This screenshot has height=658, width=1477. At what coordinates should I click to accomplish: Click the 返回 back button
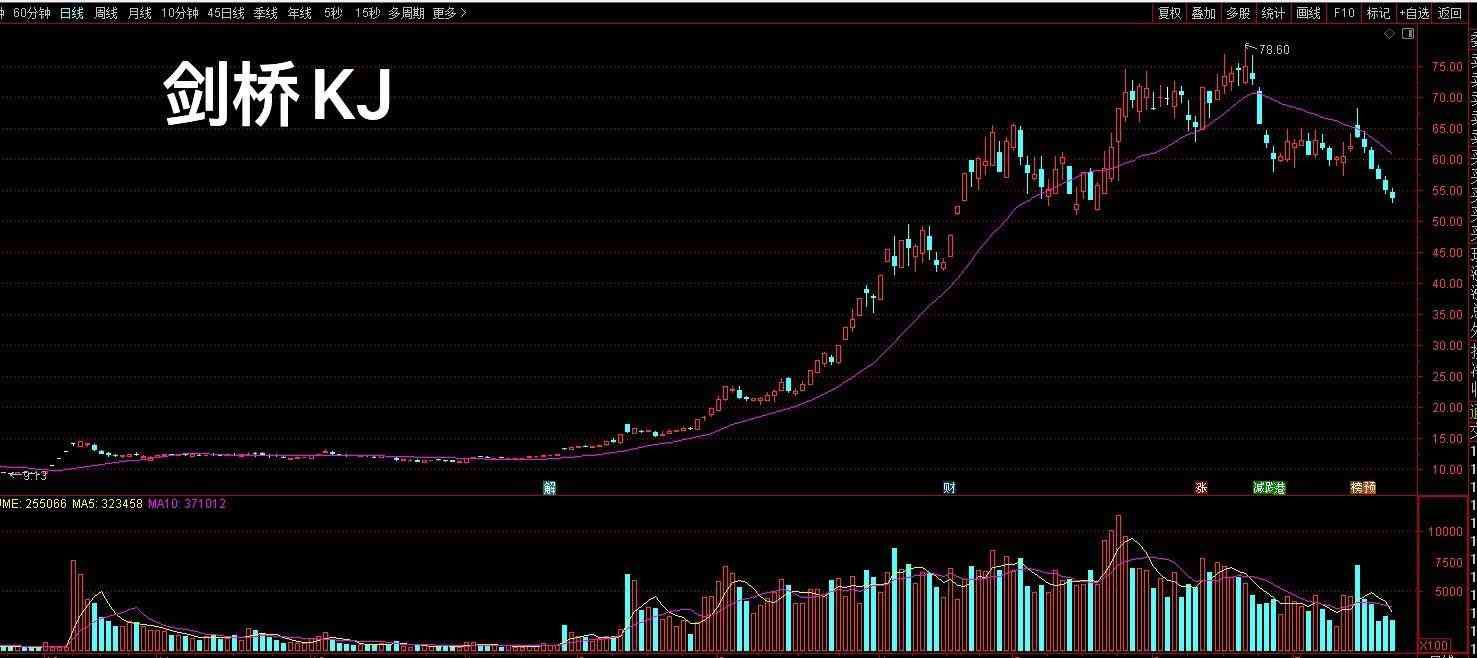[1450, 13]
